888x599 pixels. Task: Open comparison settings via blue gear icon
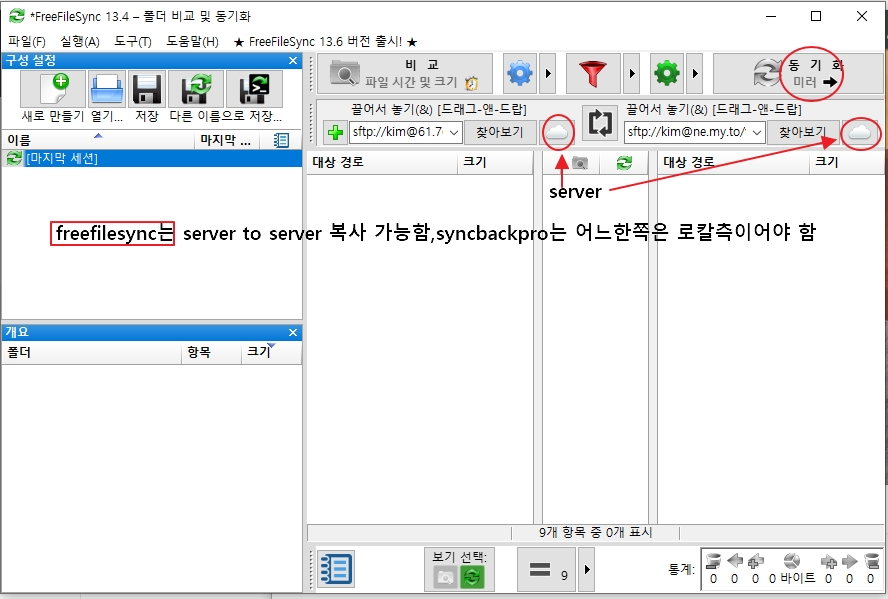coord(519,74)
